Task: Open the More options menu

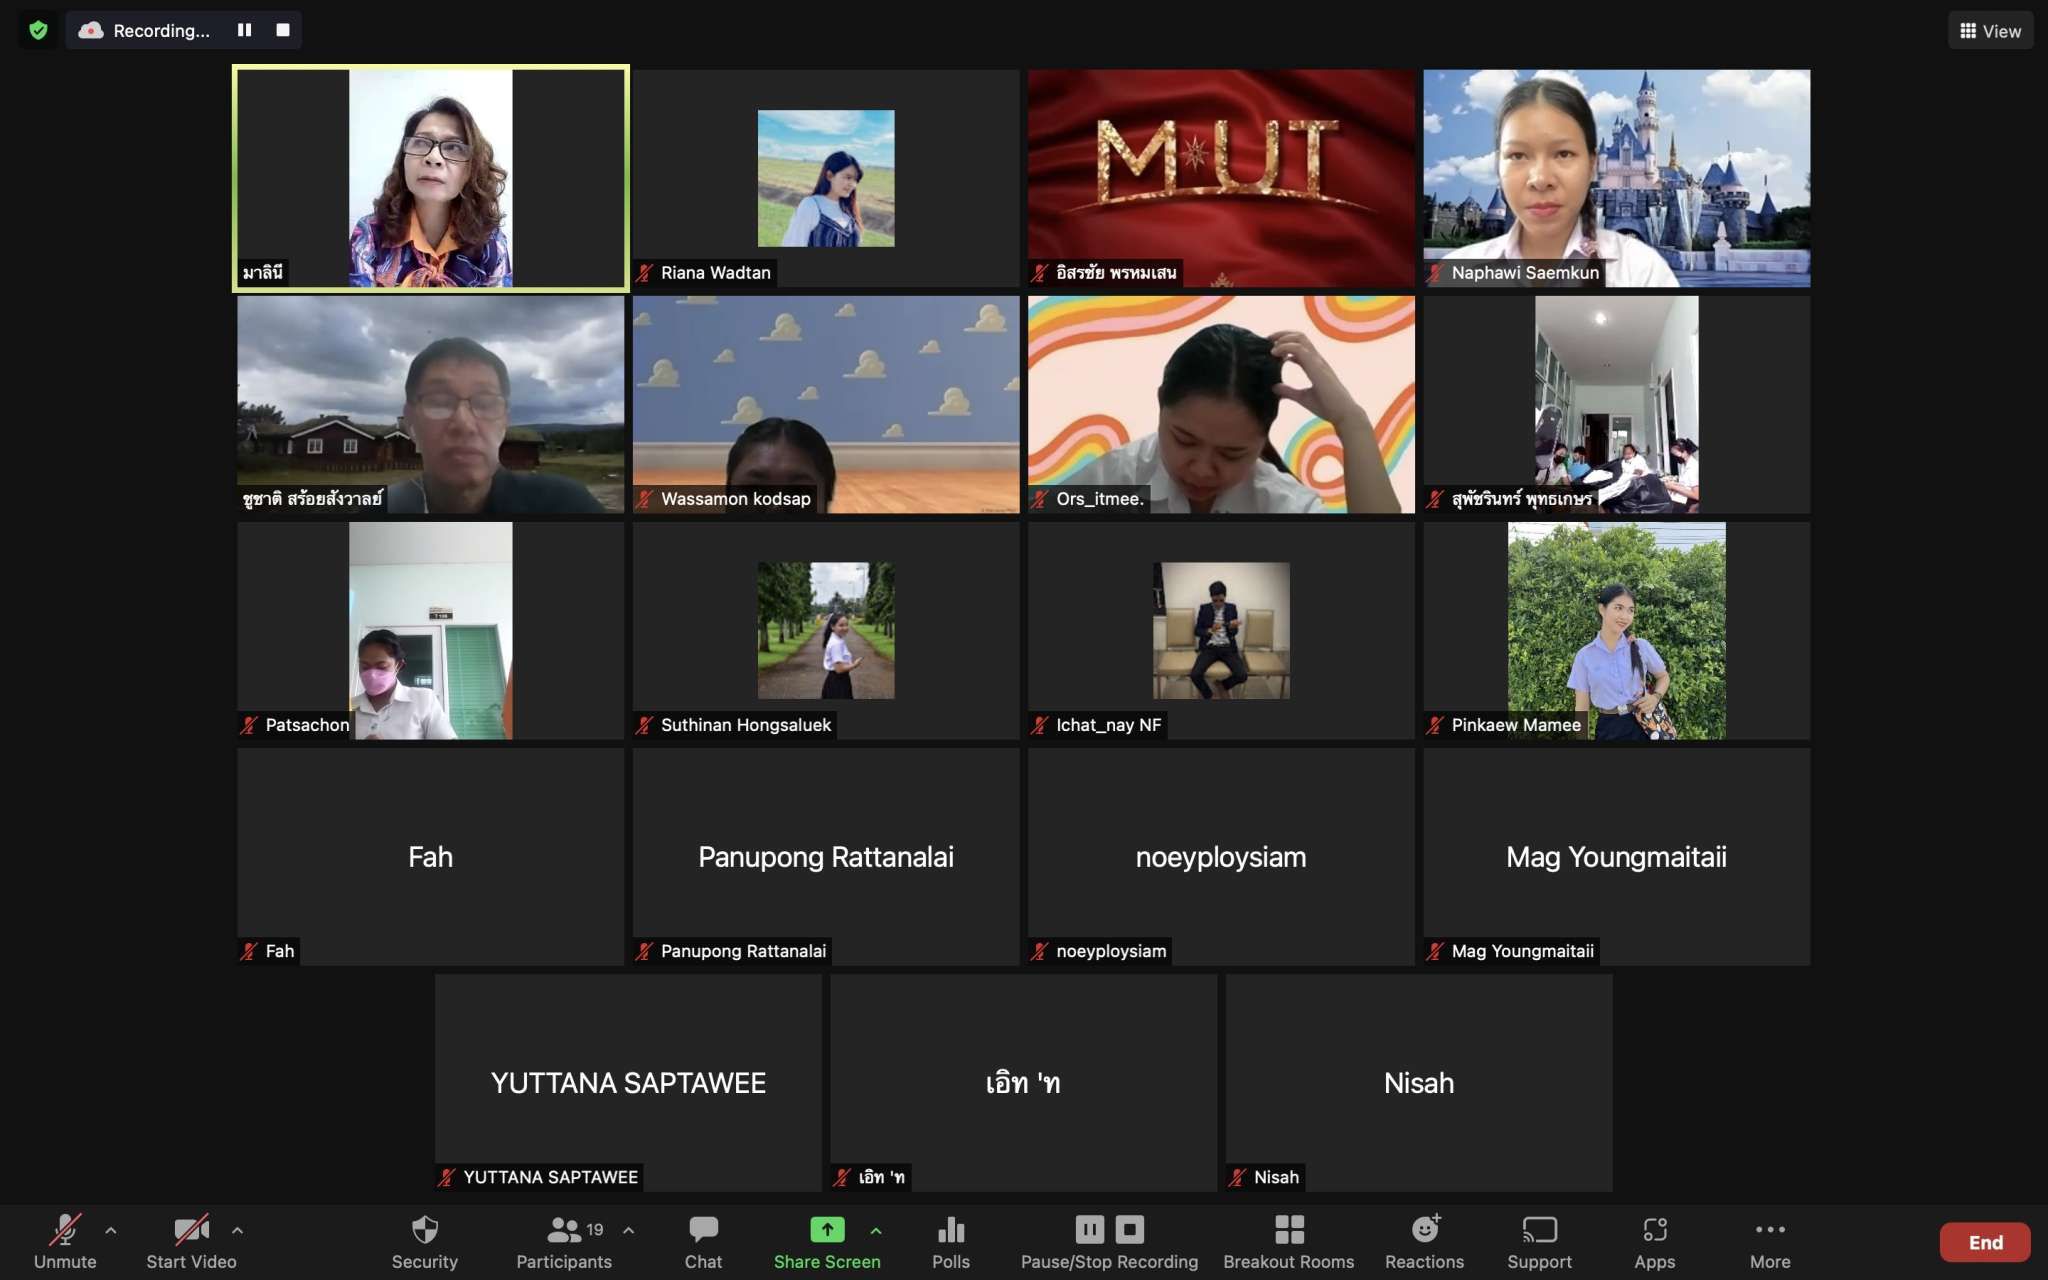Action: pyautogui.click(x=1770, y=1230)
